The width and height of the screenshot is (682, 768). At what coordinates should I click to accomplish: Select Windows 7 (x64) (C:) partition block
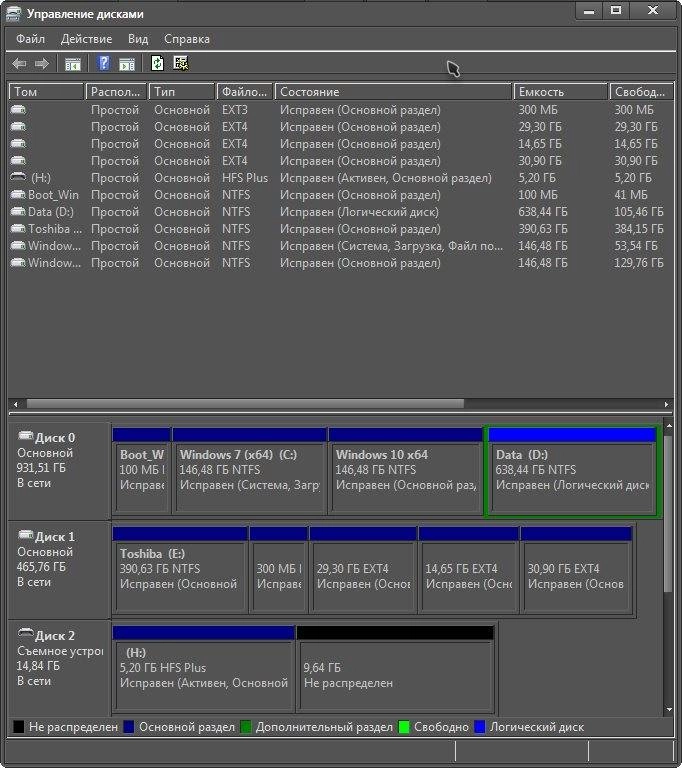click(x=249, y=471)
